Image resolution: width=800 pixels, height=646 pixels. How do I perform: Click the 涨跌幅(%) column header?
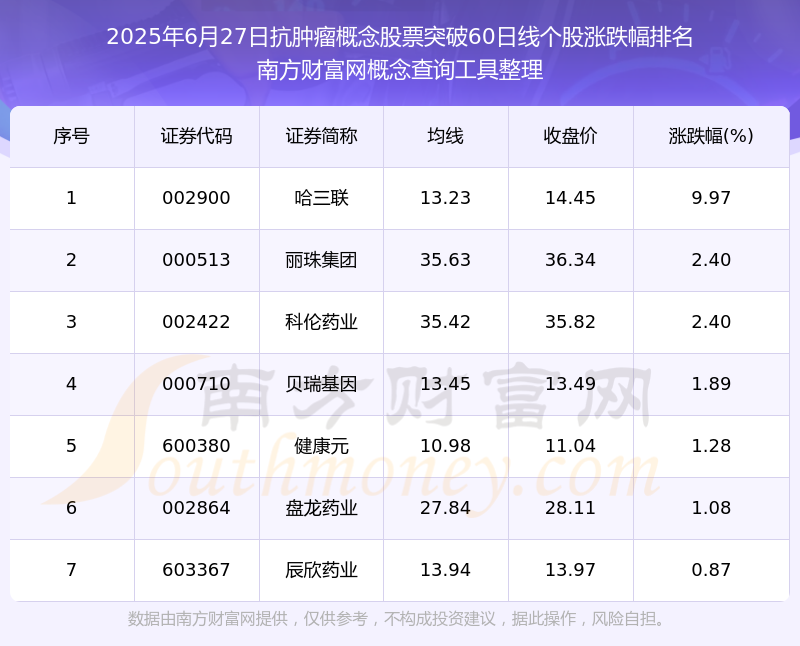711,136
